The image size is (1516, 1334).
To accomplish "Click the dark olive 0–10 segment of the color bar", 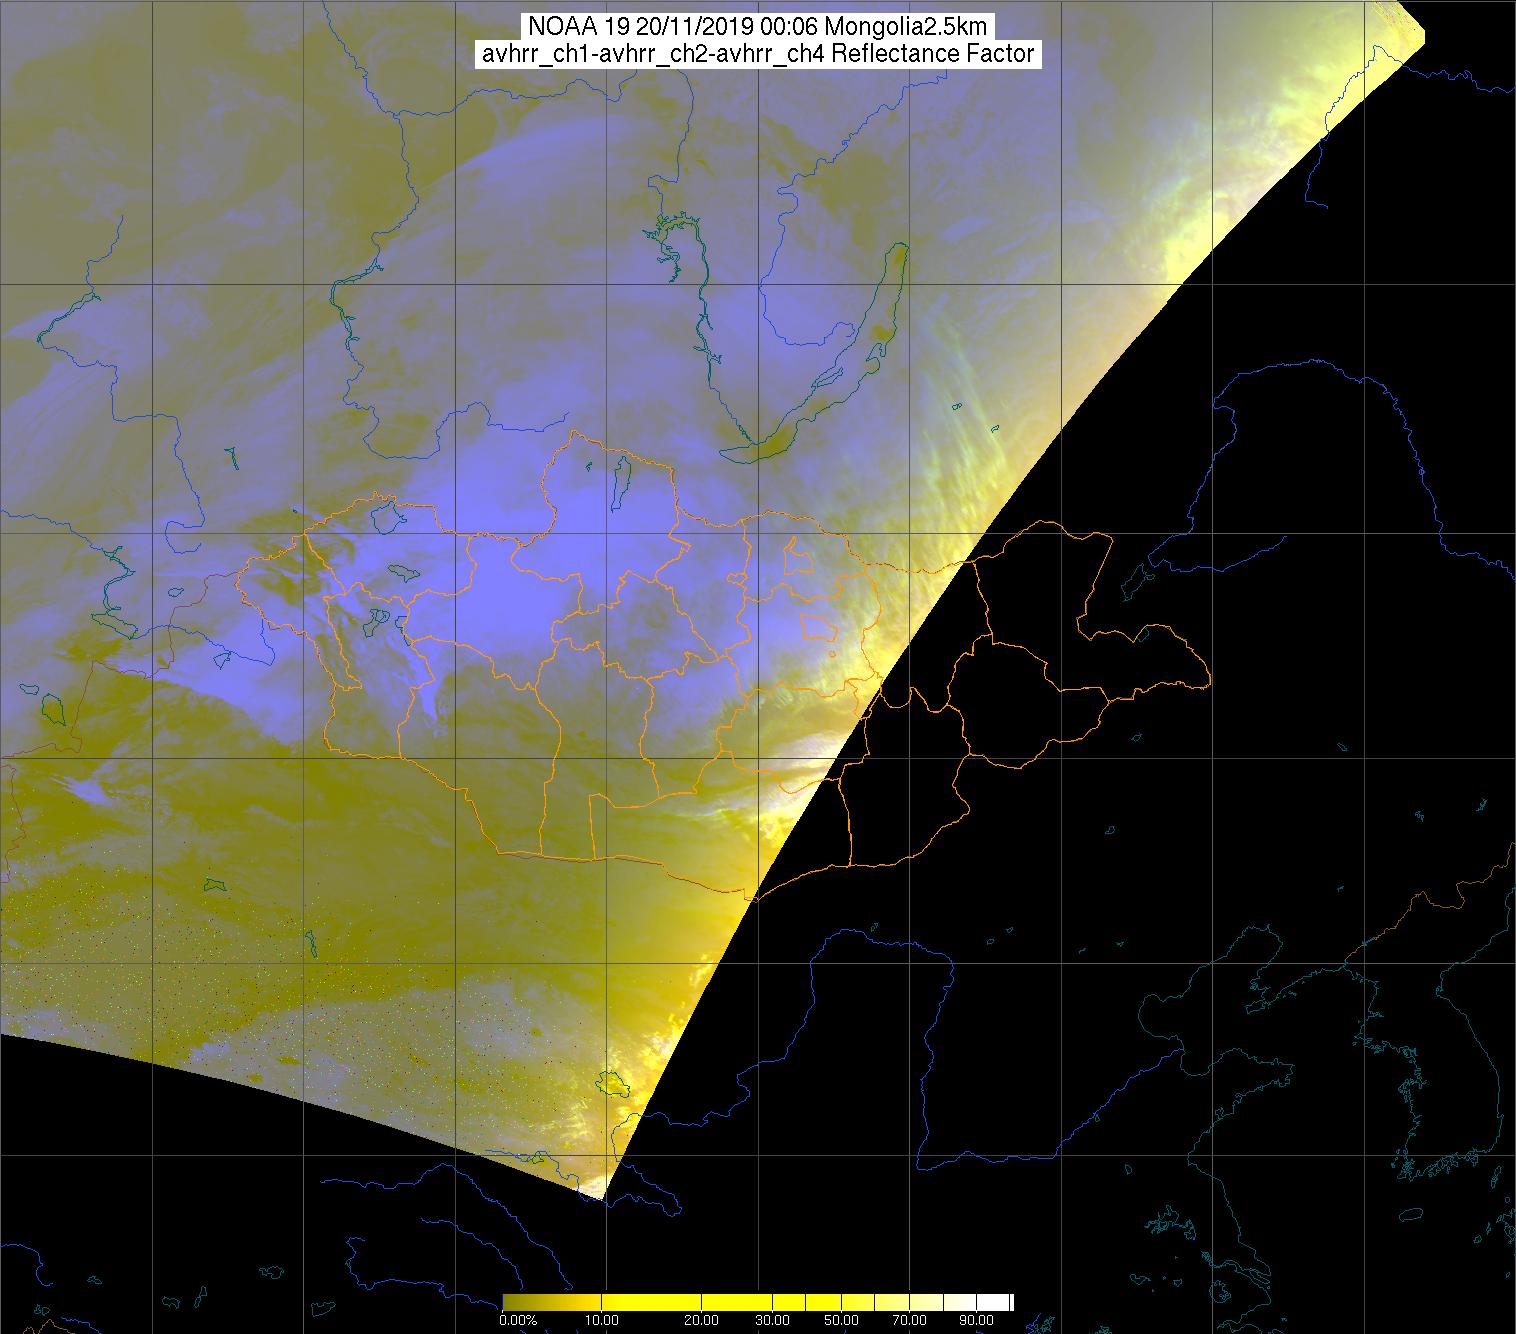I will tap(552, 1302).
